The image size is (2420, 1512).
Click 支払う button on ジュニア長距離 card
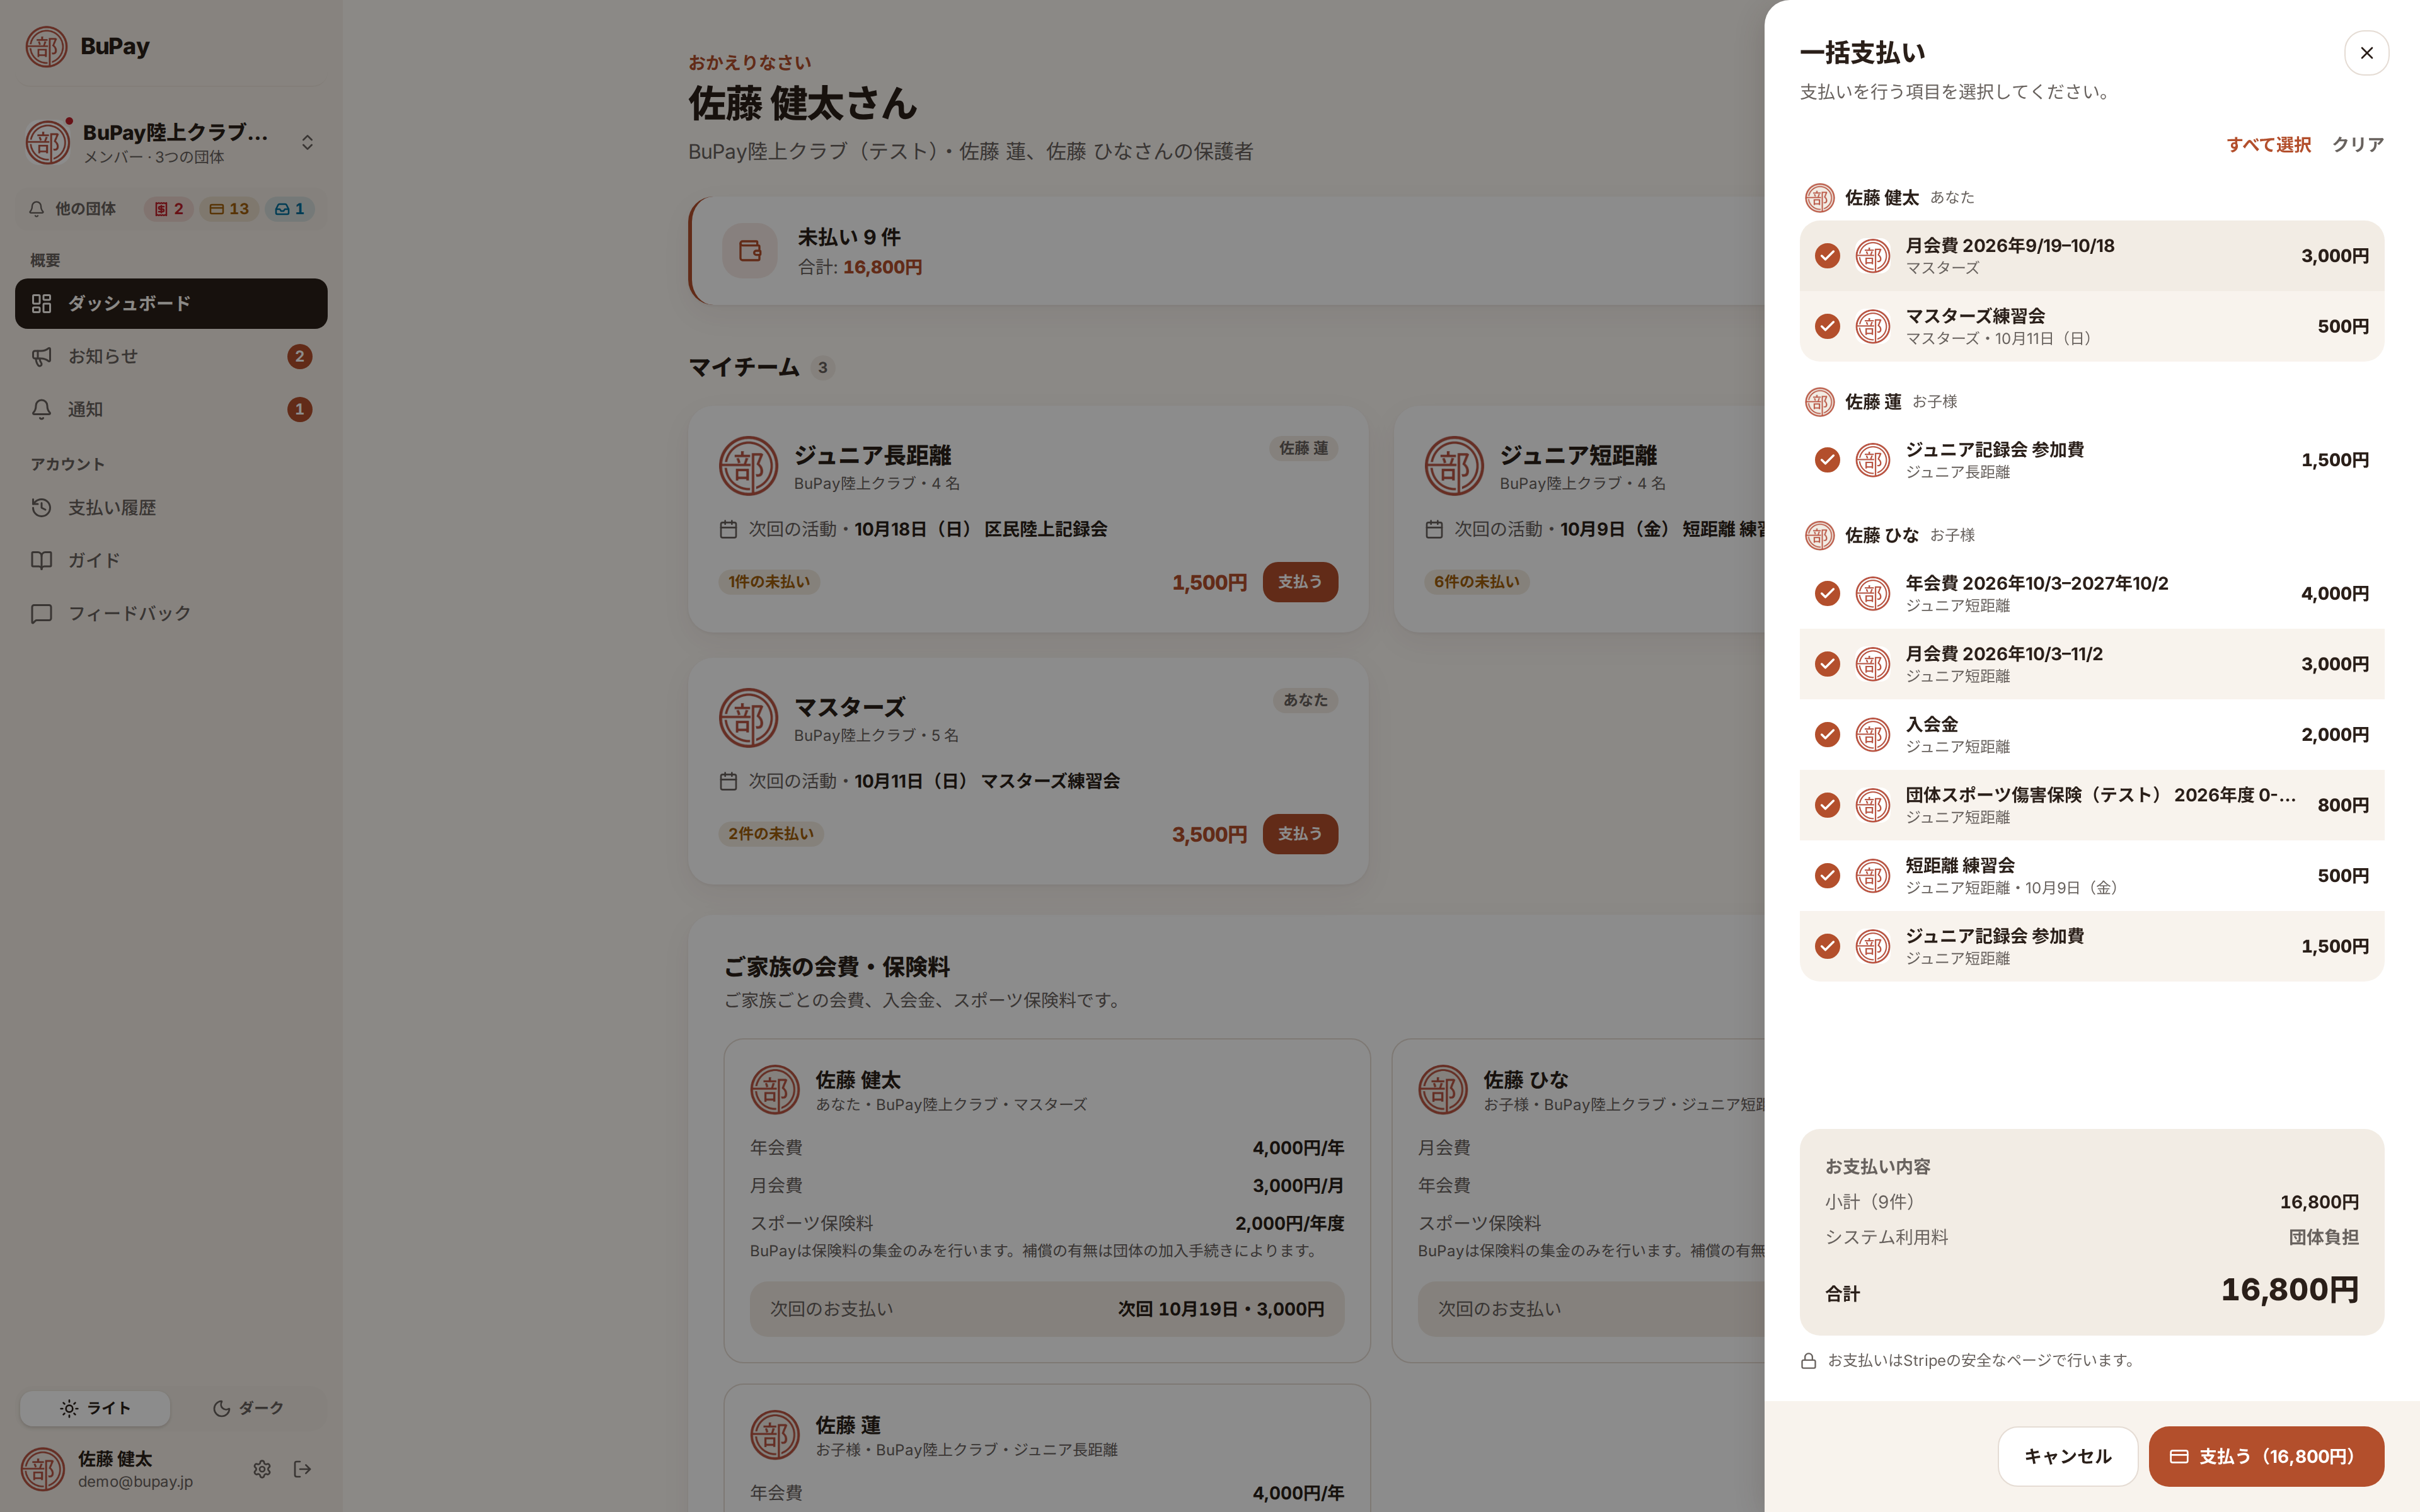tap(1300, 582)
